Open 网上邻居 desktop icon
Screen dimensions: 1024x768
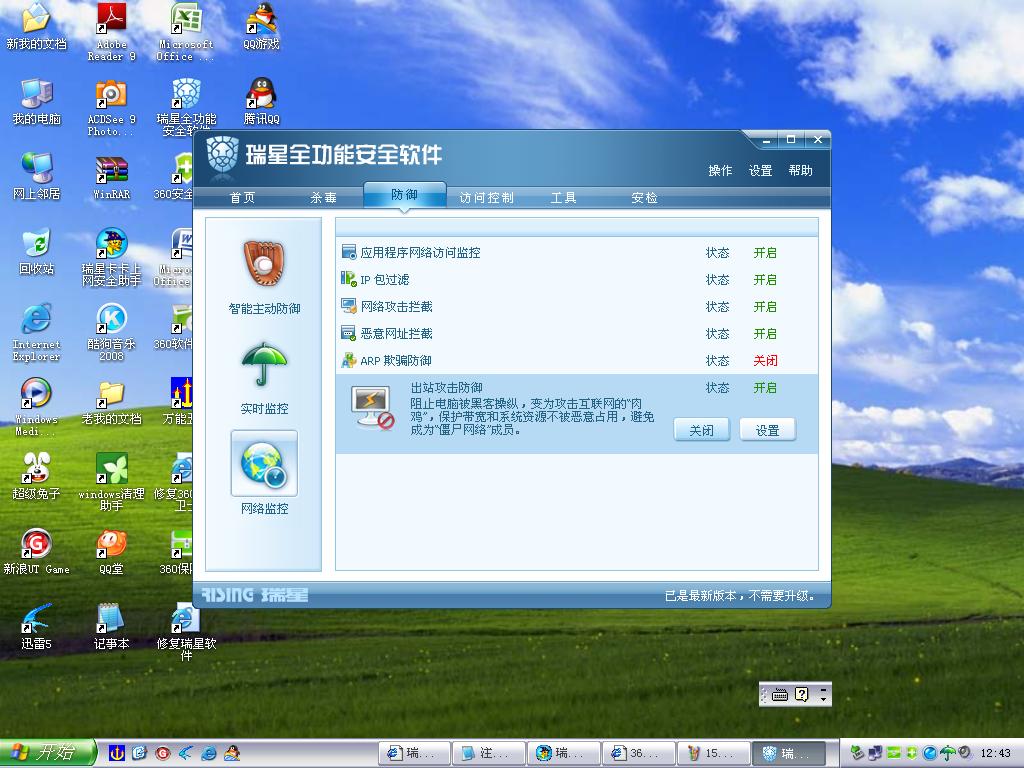point(37,168)
